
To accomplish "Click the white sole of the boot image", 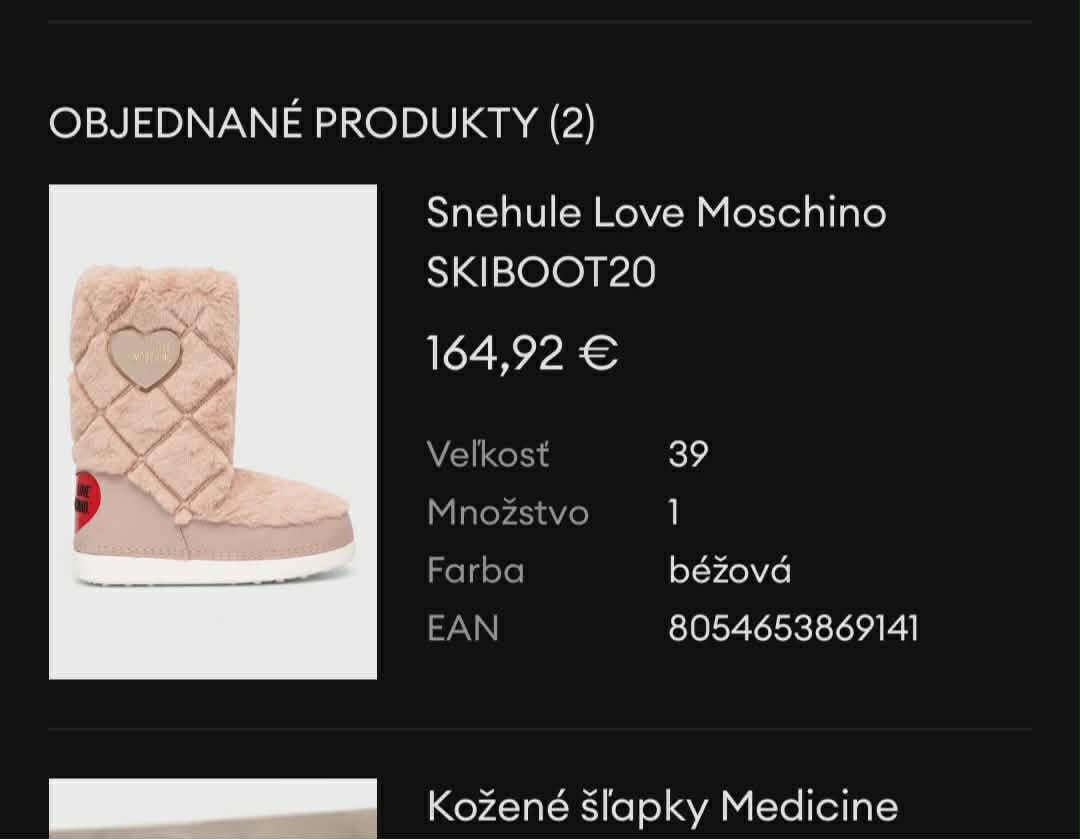I will click(215, 570).
